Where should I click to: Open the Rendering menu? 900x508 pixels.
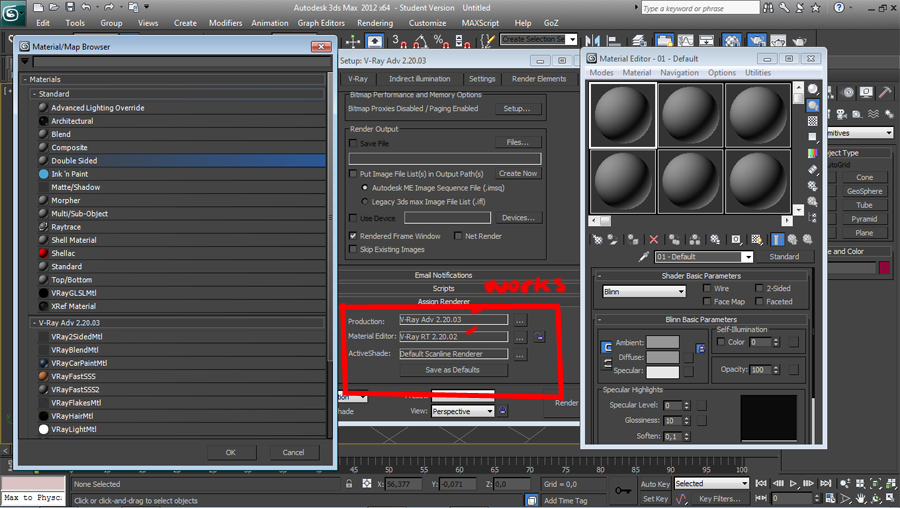tap(375, 23)
